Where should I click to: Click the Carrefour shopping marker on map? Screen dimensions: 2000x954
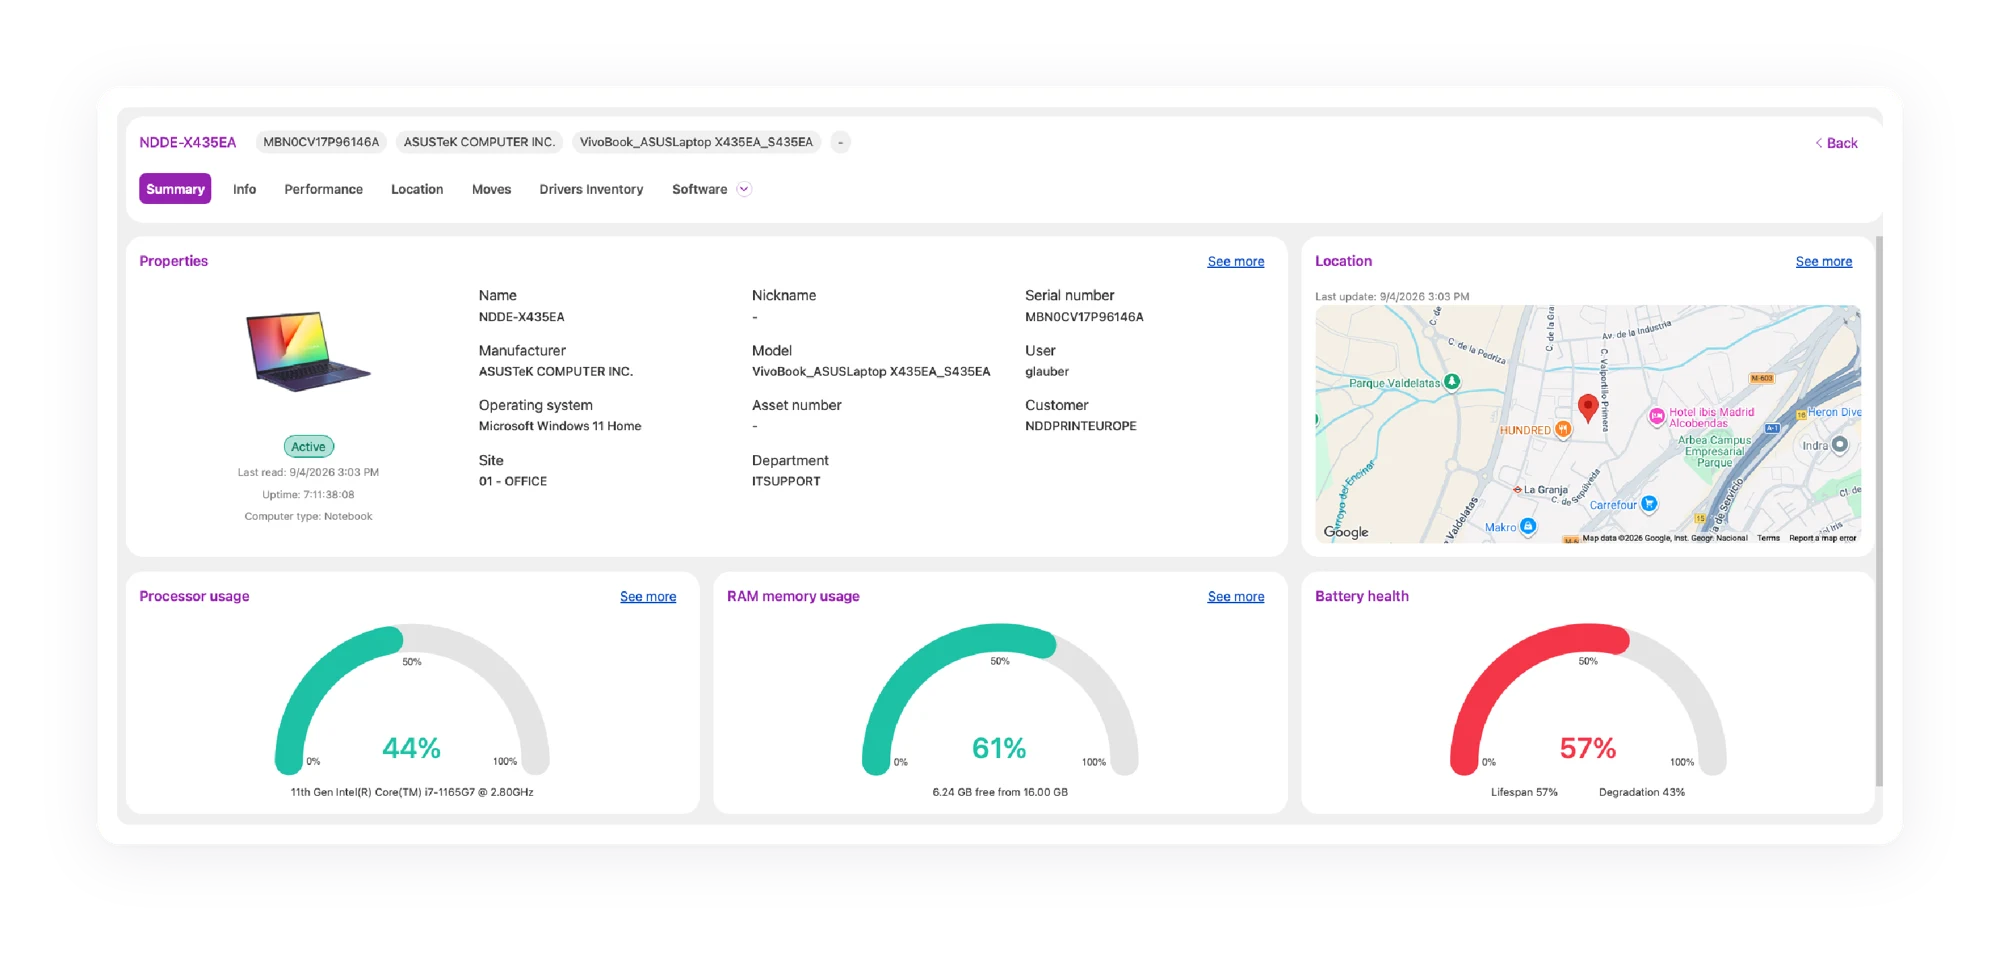point(1650,503)
